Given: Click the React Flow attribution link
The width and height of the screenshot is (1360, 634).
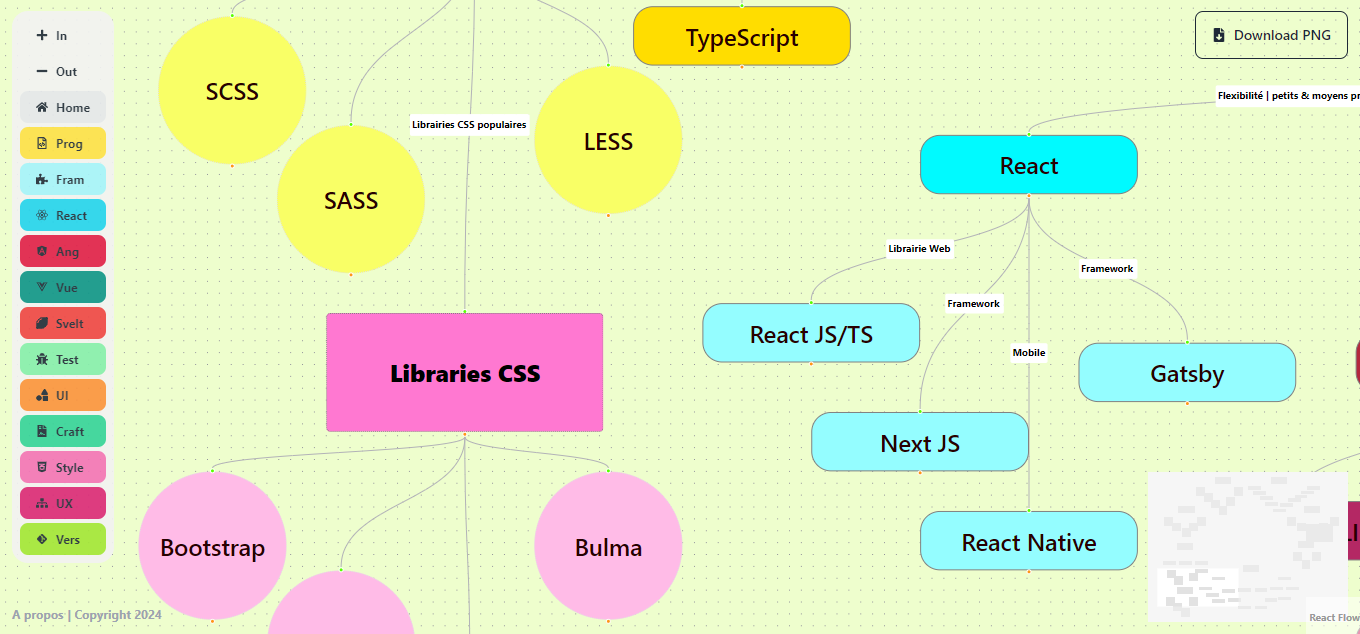Looking at the screenshot, I should pyautogui.click(x=1335, y=617).
